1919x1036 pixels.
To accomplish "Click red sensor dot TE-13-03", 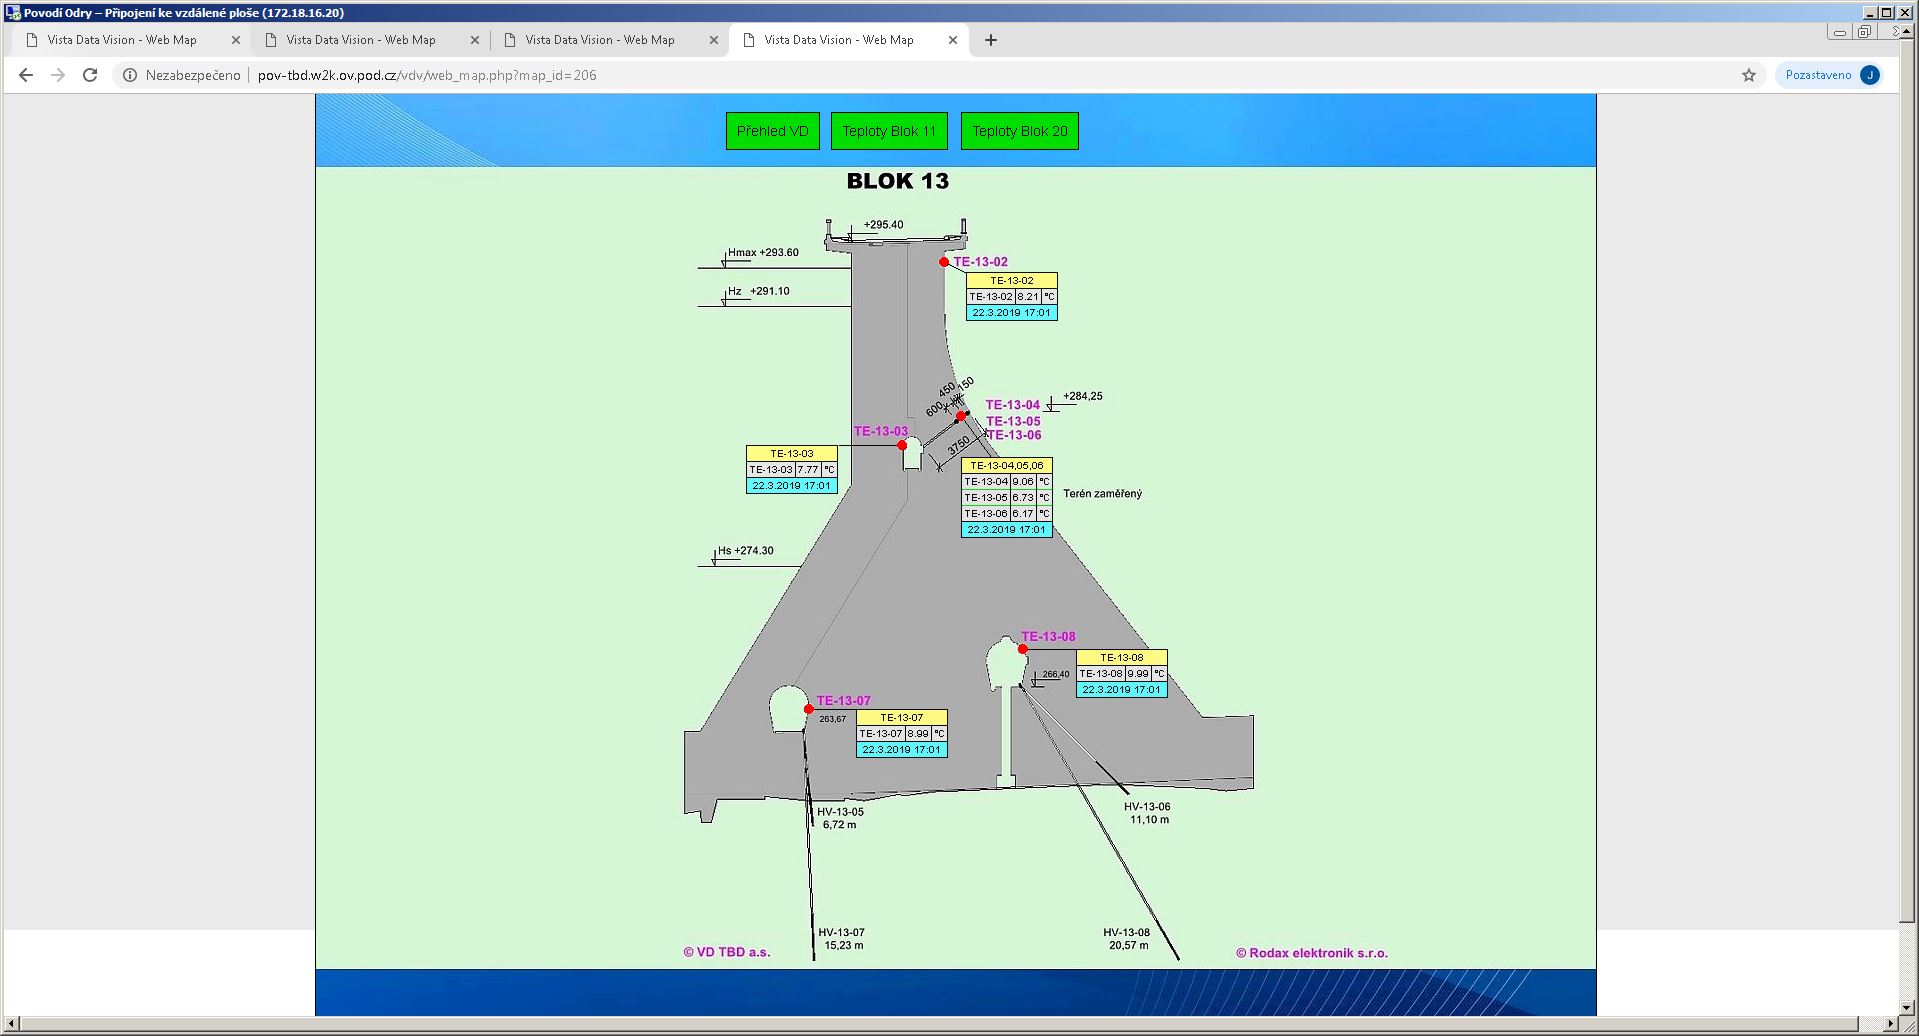I will point(902,445).
